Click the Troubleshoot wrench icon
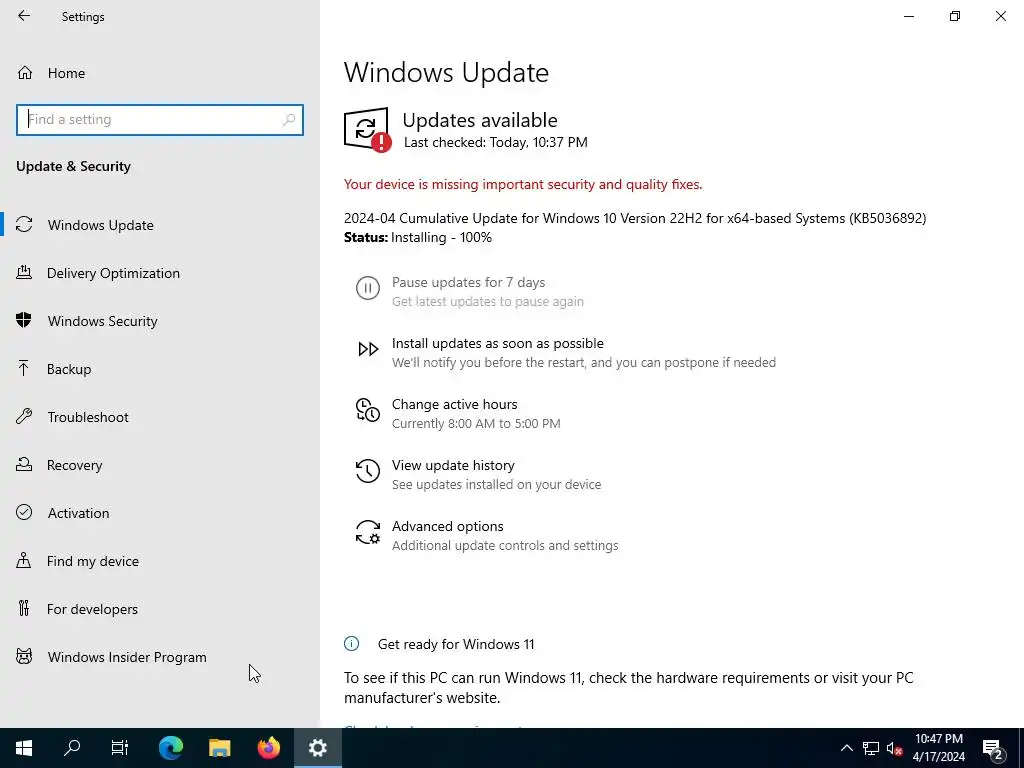 pos(24,417)
